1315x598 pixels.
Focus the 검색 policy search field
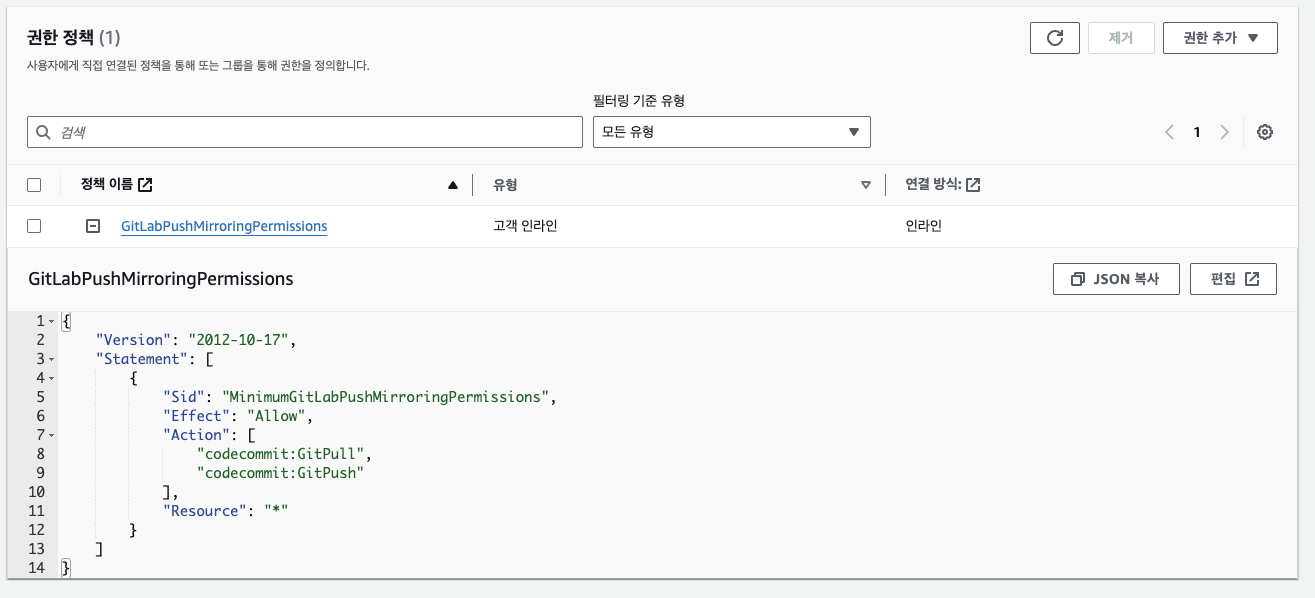[305, 132]
